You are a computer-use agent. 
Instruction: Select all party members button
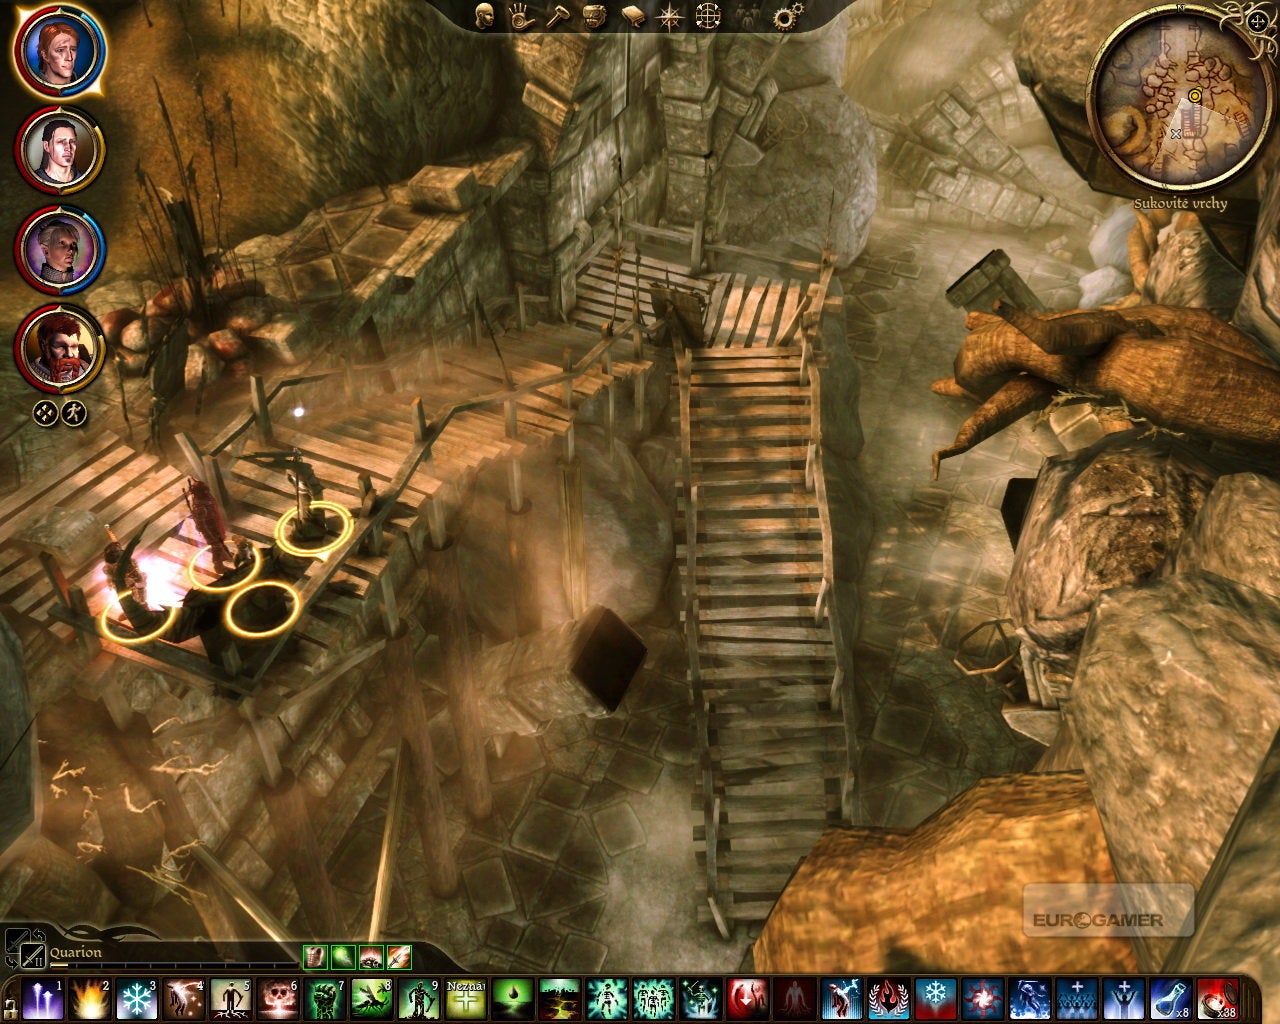(x=45, y=412)
